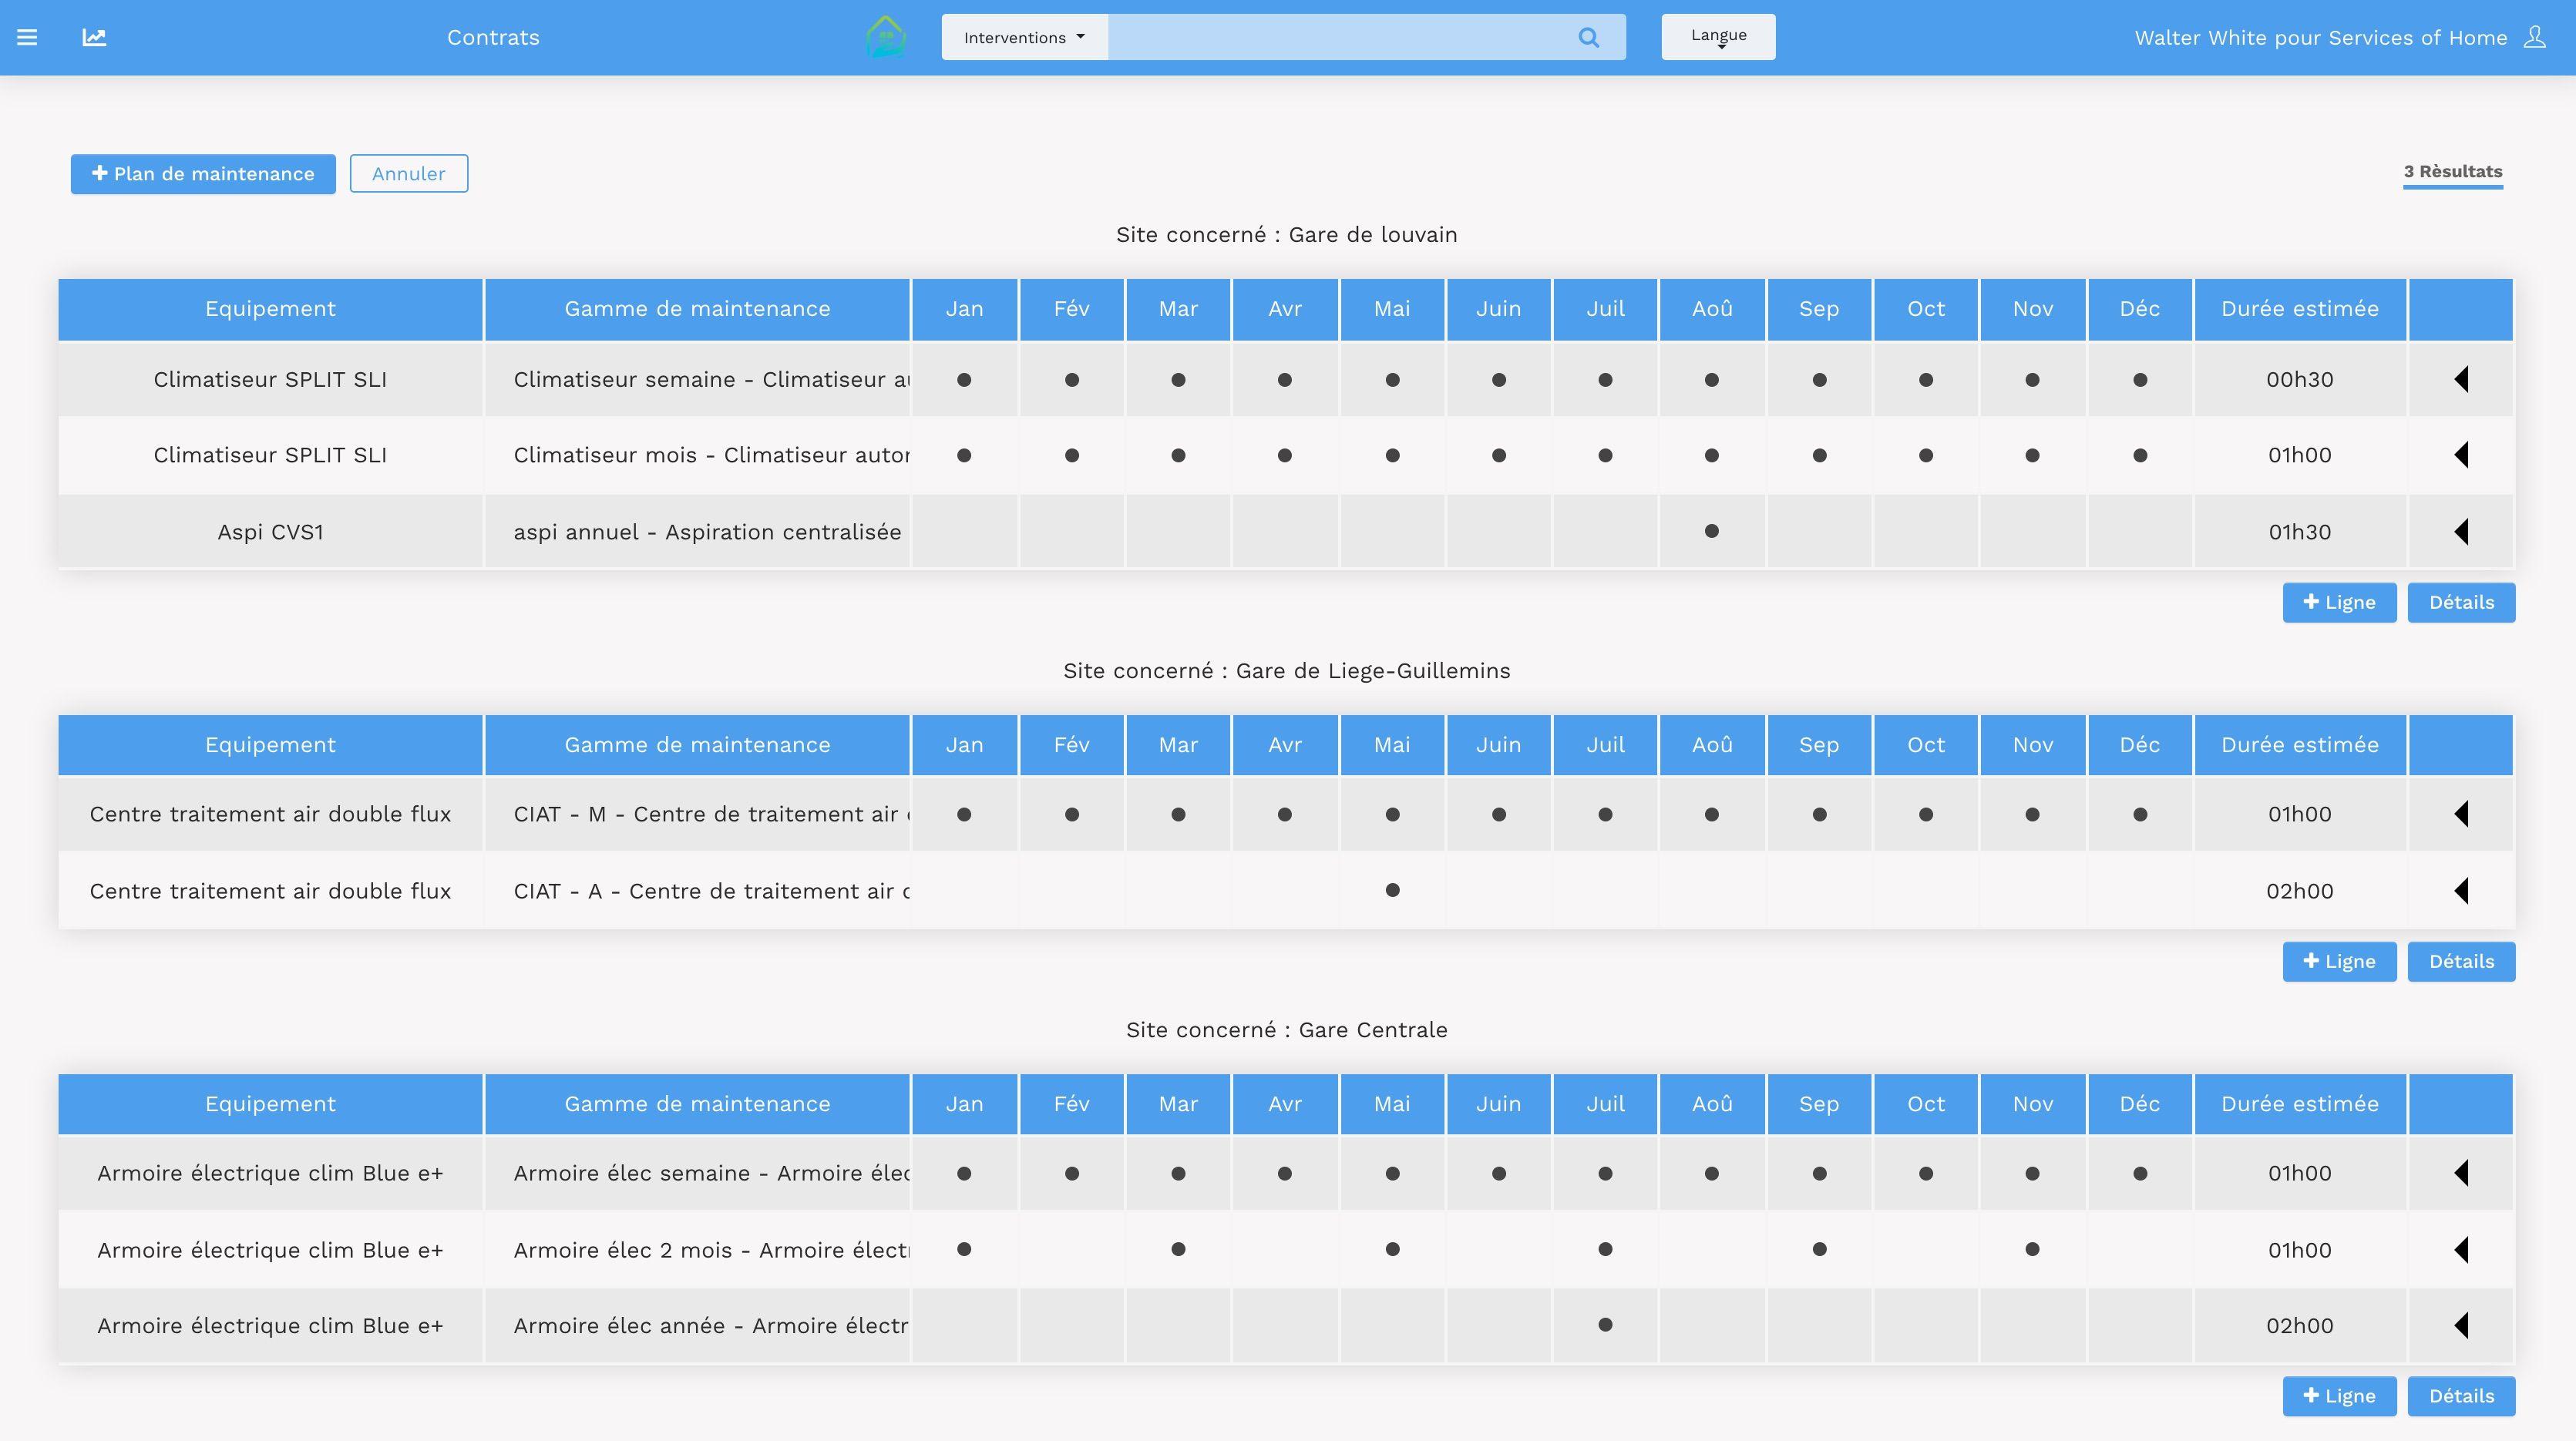The width and height of the screenshot is (2576, 1441).
Task: Open the Interventions dropdown filter
Action: [x=1024, y=37]
